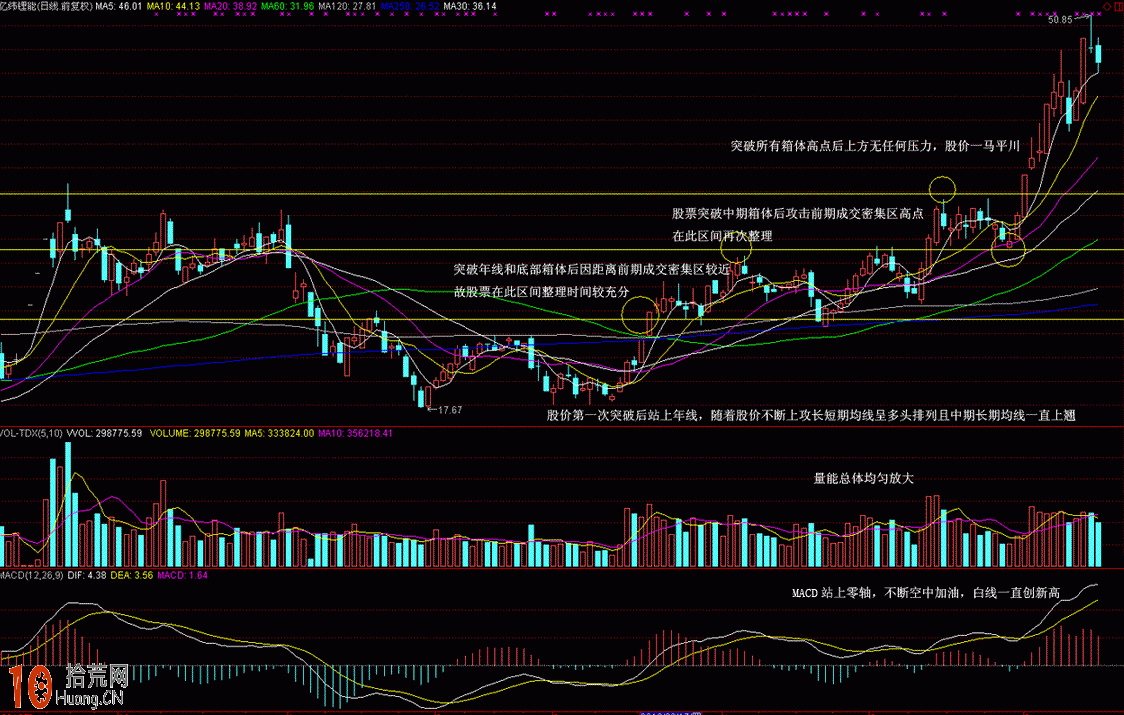Click the MA120 moving average label
The width and height of the screenshot is (1124, 715).
(346, 6)
